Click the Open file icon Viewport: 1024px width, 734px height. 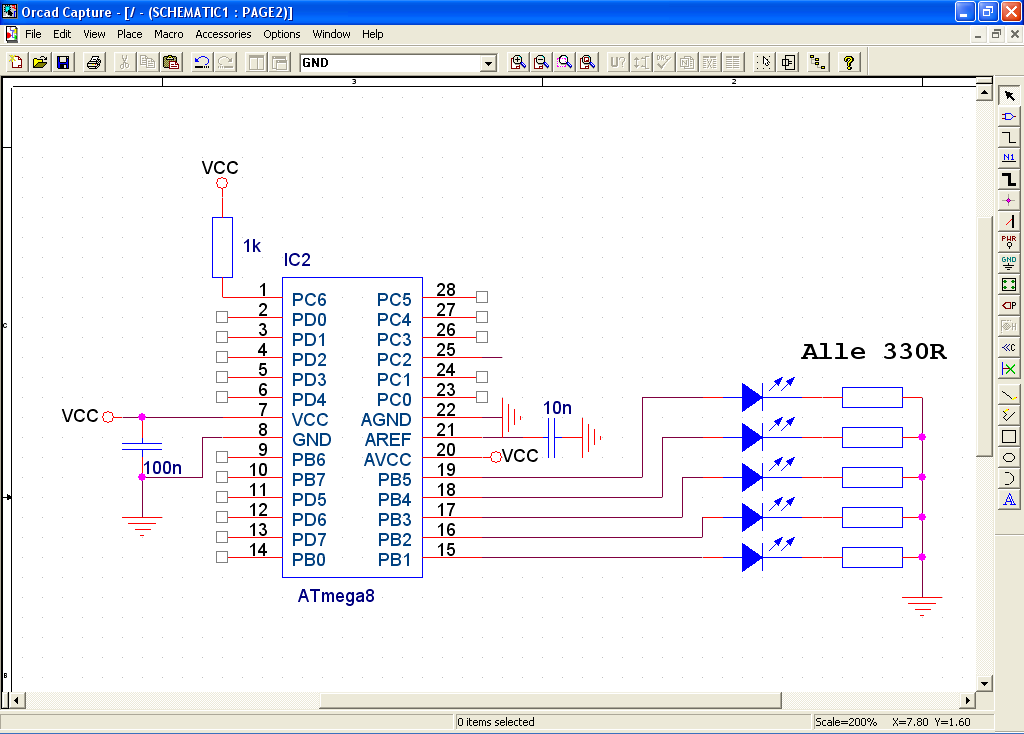tap(40, 63)
